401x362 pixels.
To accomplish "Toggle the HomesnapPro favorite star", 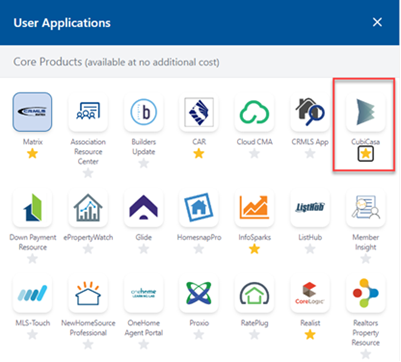I will (x=199, y=249).
